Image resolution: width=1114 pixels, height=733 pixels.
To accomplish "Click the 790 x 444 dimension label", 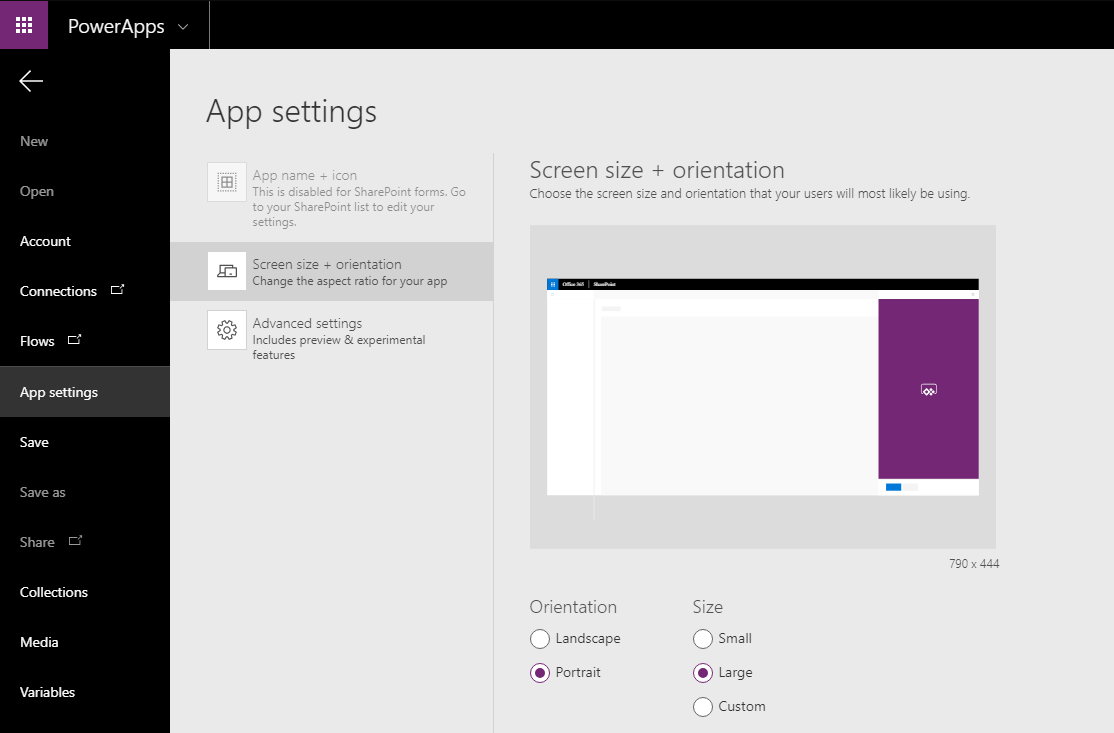I will click(x=973, y=563).
